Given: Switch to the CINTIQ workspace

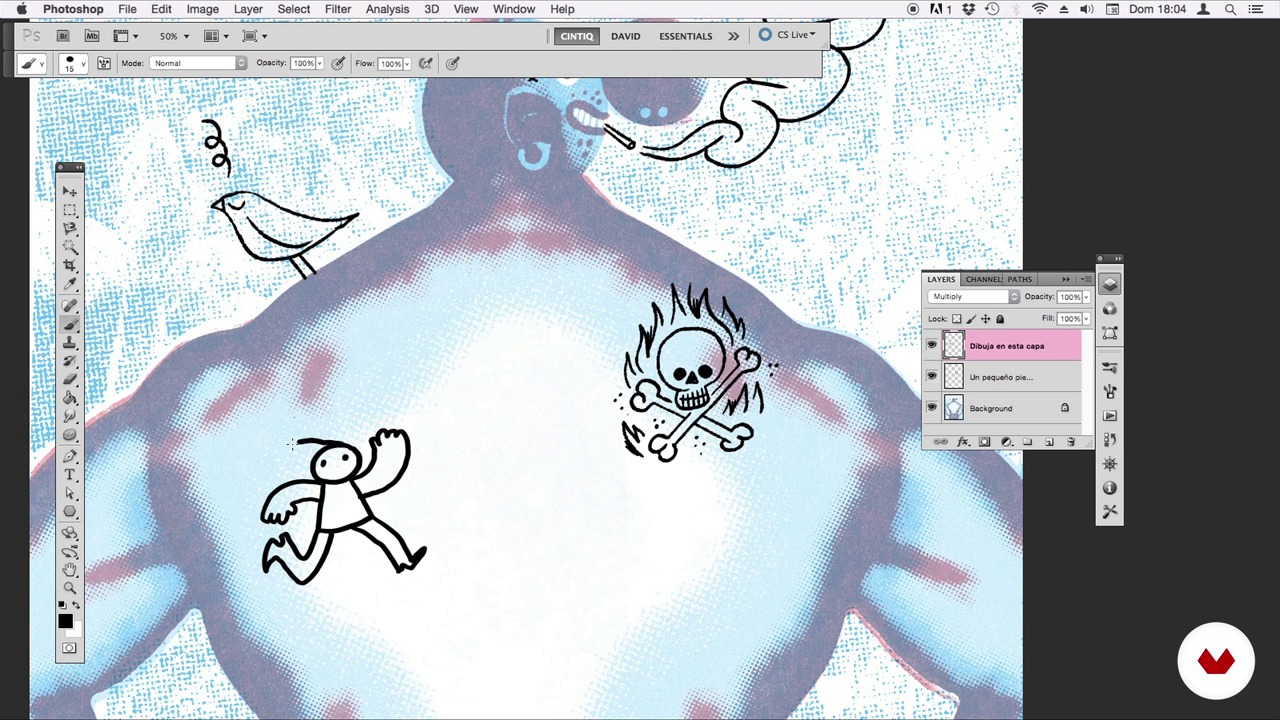Looking at the screenshot, I should 576,36.
